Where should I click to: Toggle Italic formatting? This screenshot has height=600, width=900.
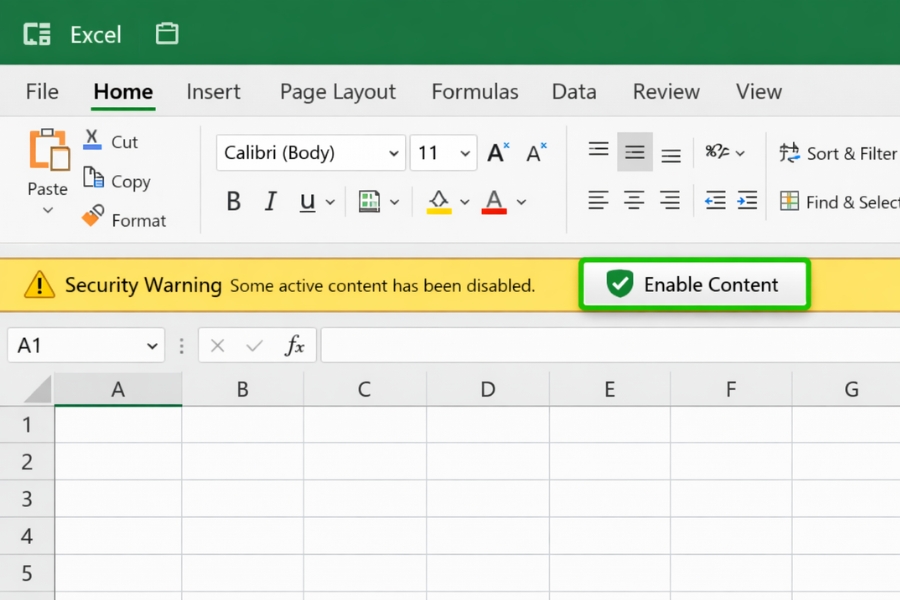pos(270,202)
